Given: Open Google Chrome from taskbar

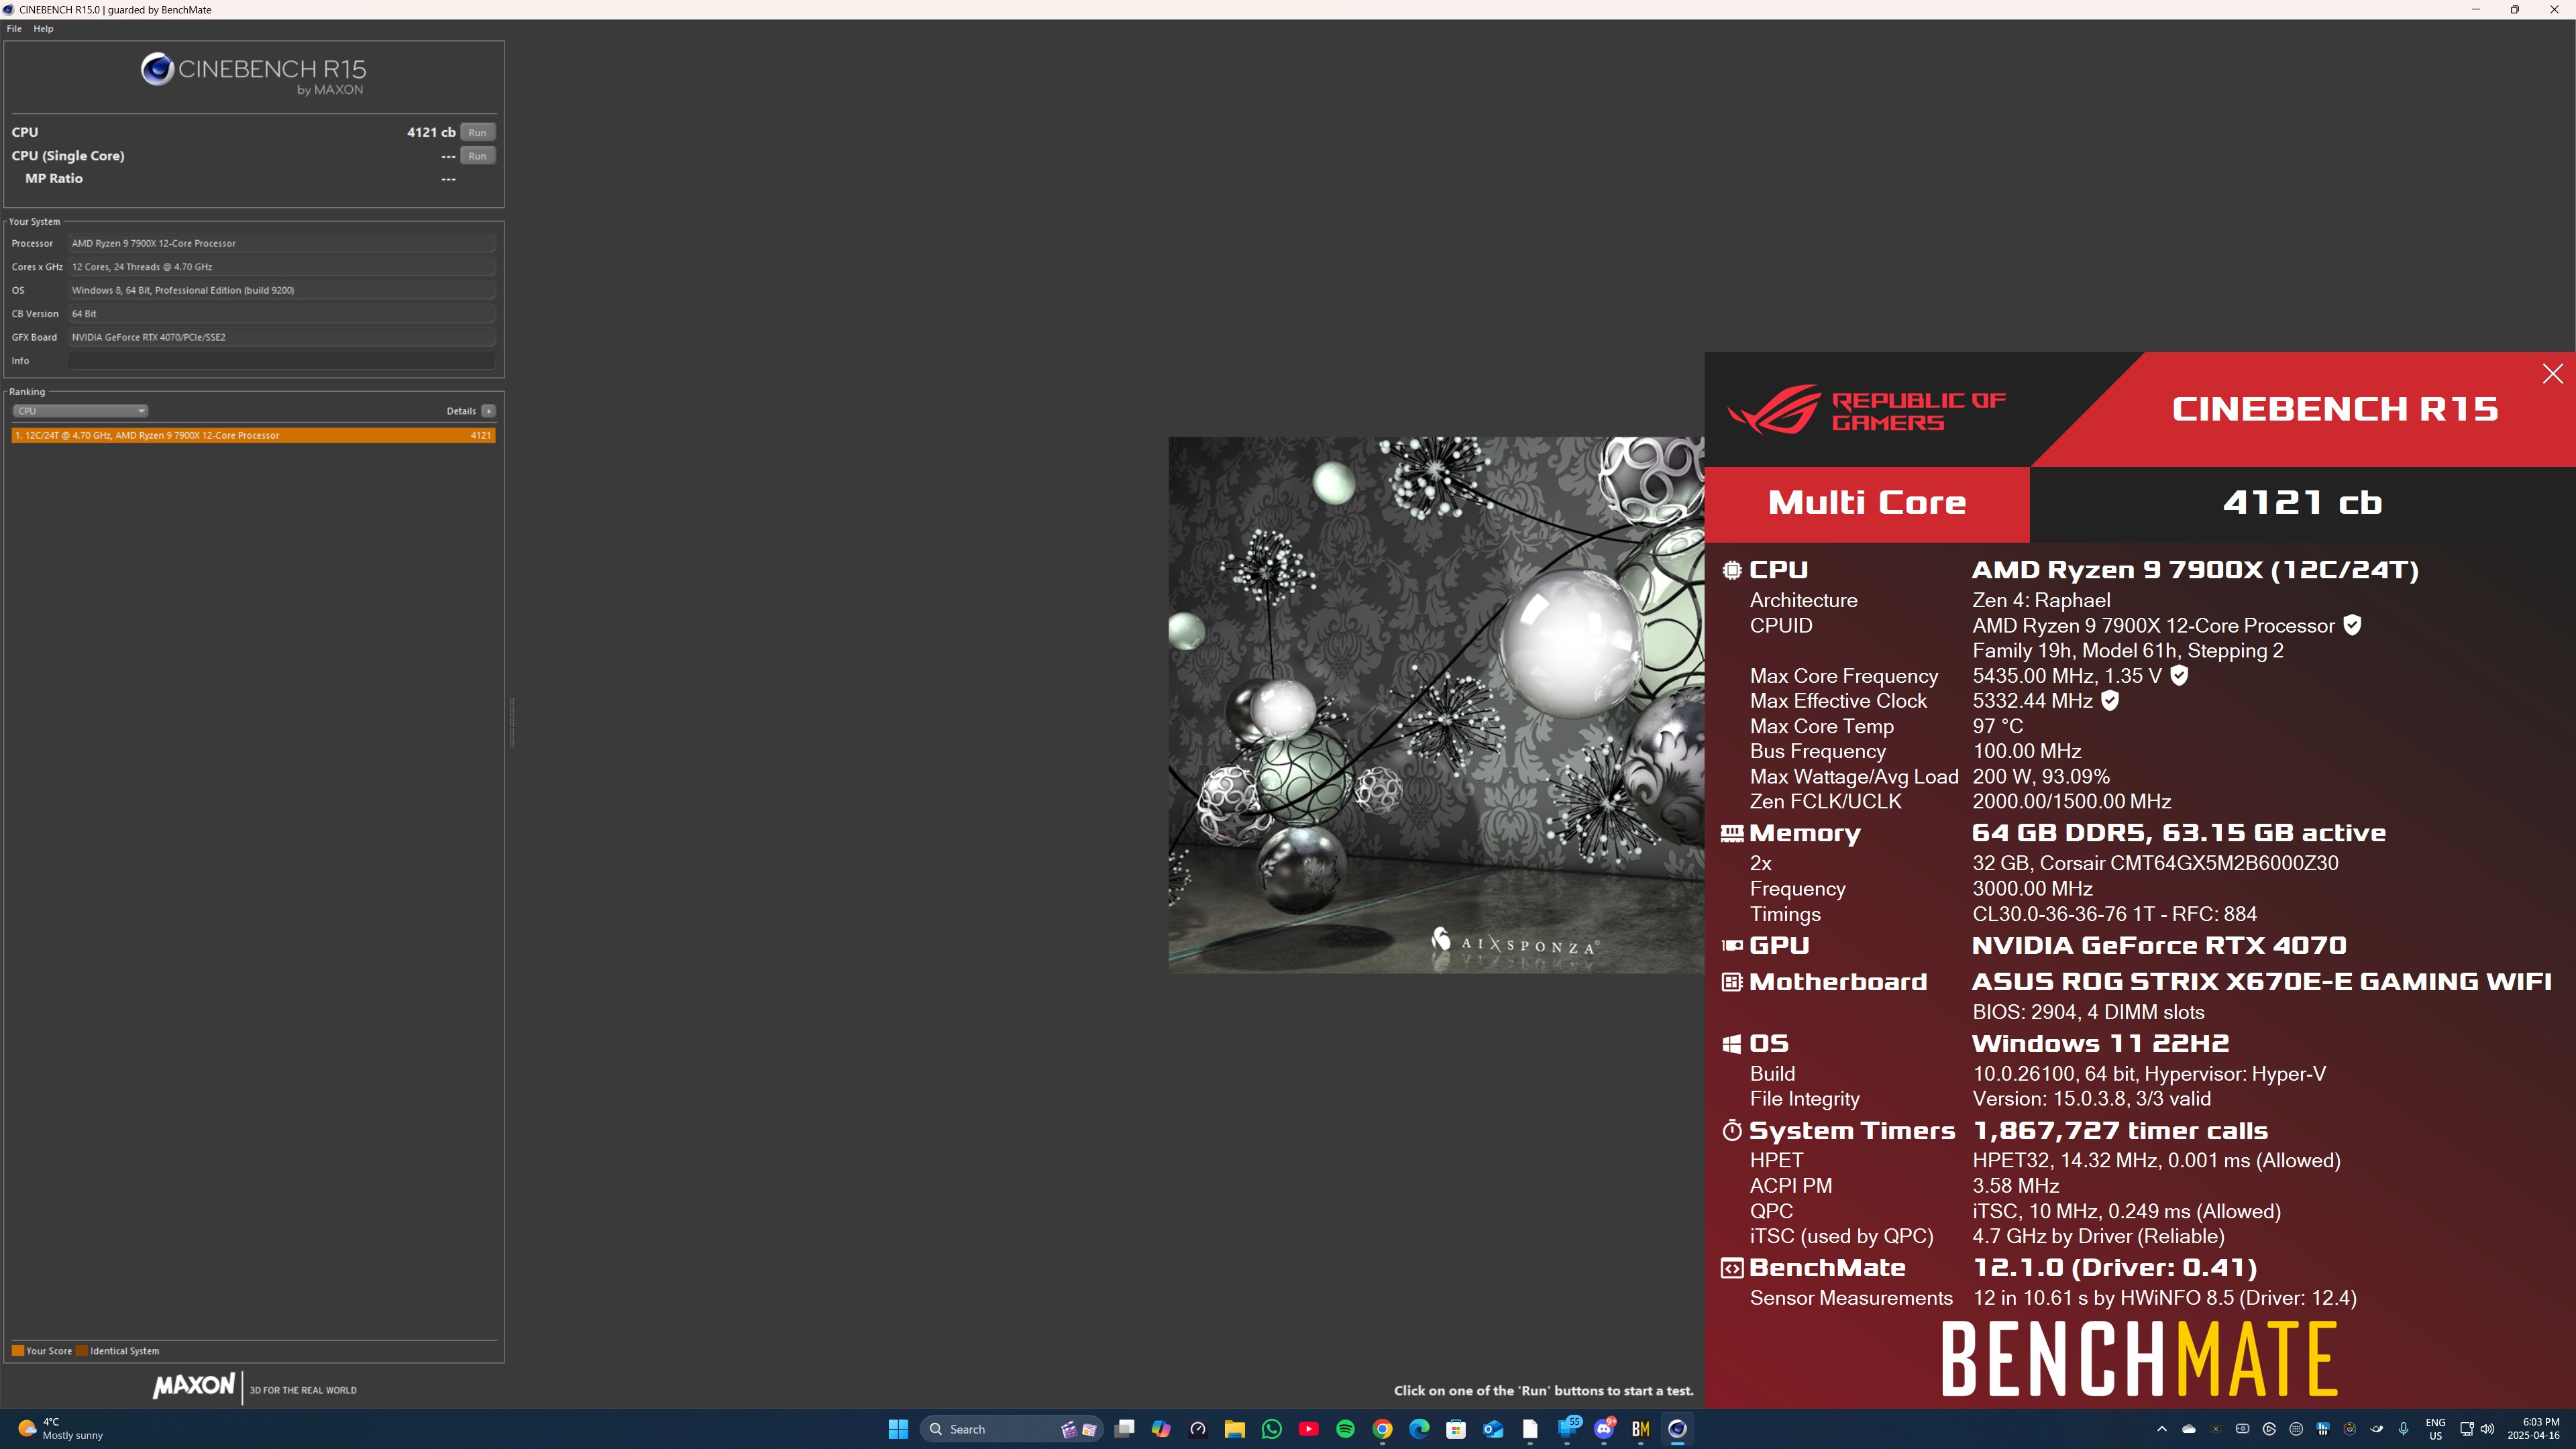Looking at the screenshot, I should [x=1382, y=1429].
